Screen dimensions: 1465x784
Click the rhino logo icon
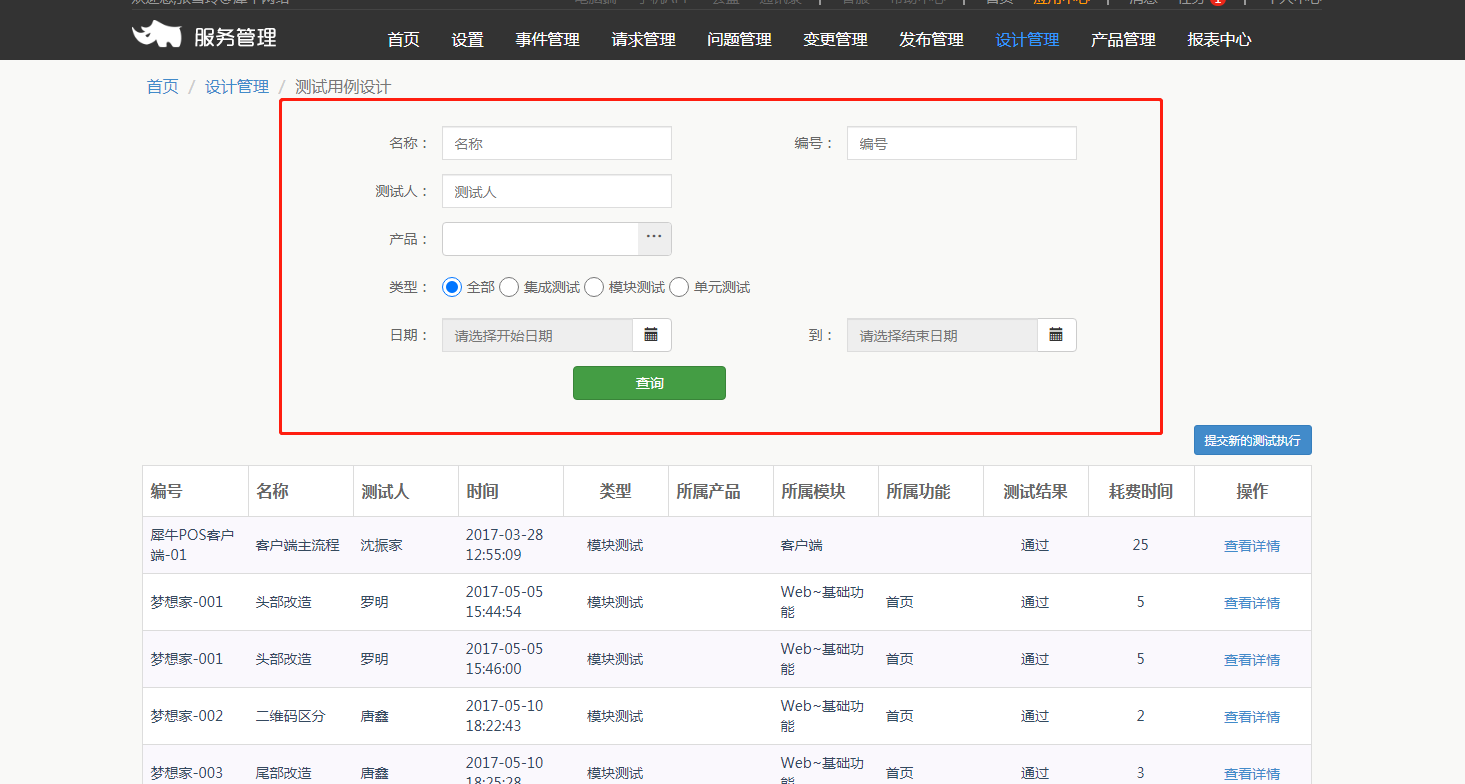(x=156, y=35)
